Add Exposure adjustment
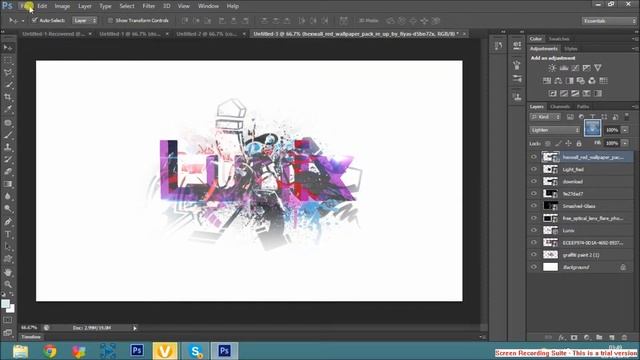 pyautogui.click(x=587, y=68)
